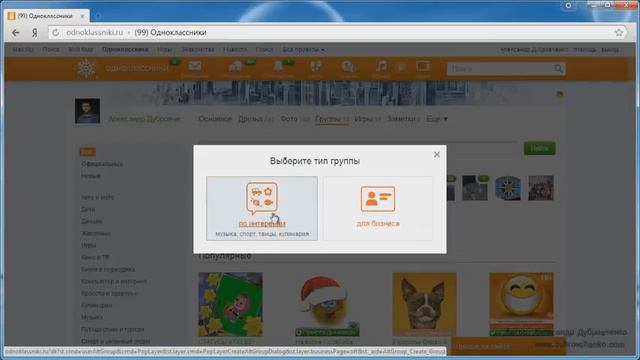Click the green 'Найти' button
Screen dimensions: 640x360
click(x=540, y=149)
